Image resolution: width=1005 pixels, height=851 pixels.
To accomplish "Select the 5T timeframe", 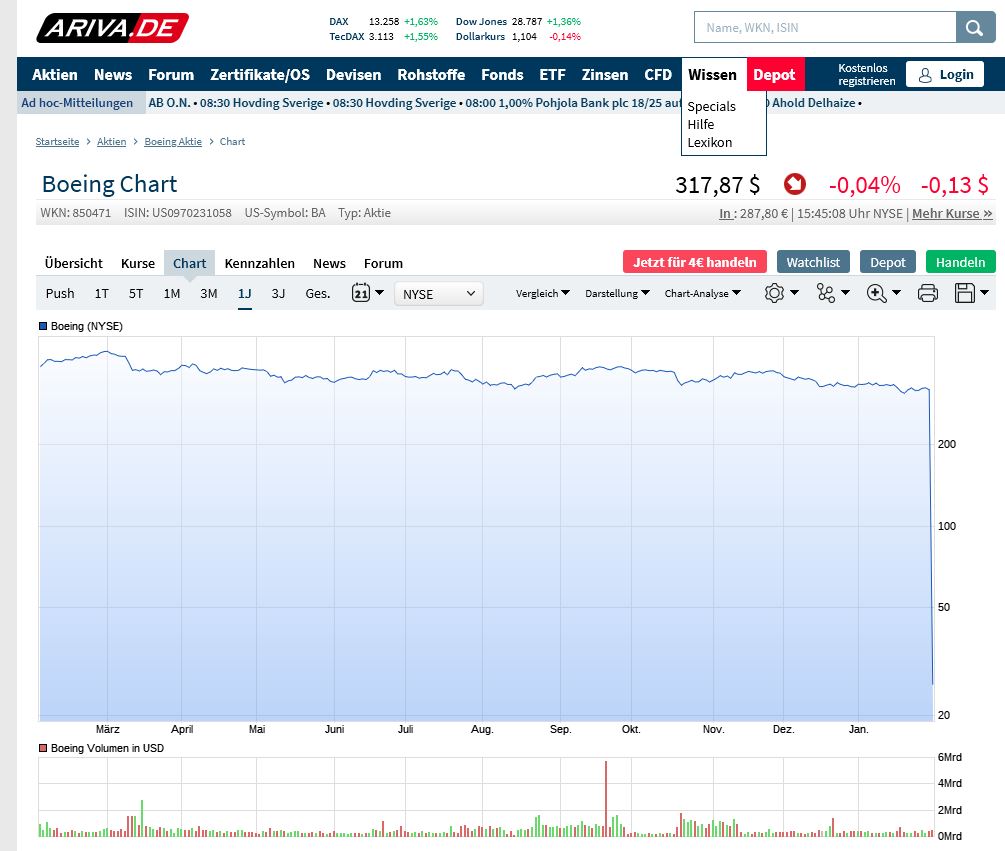I will pyautogui.click(x=136, y=293).
